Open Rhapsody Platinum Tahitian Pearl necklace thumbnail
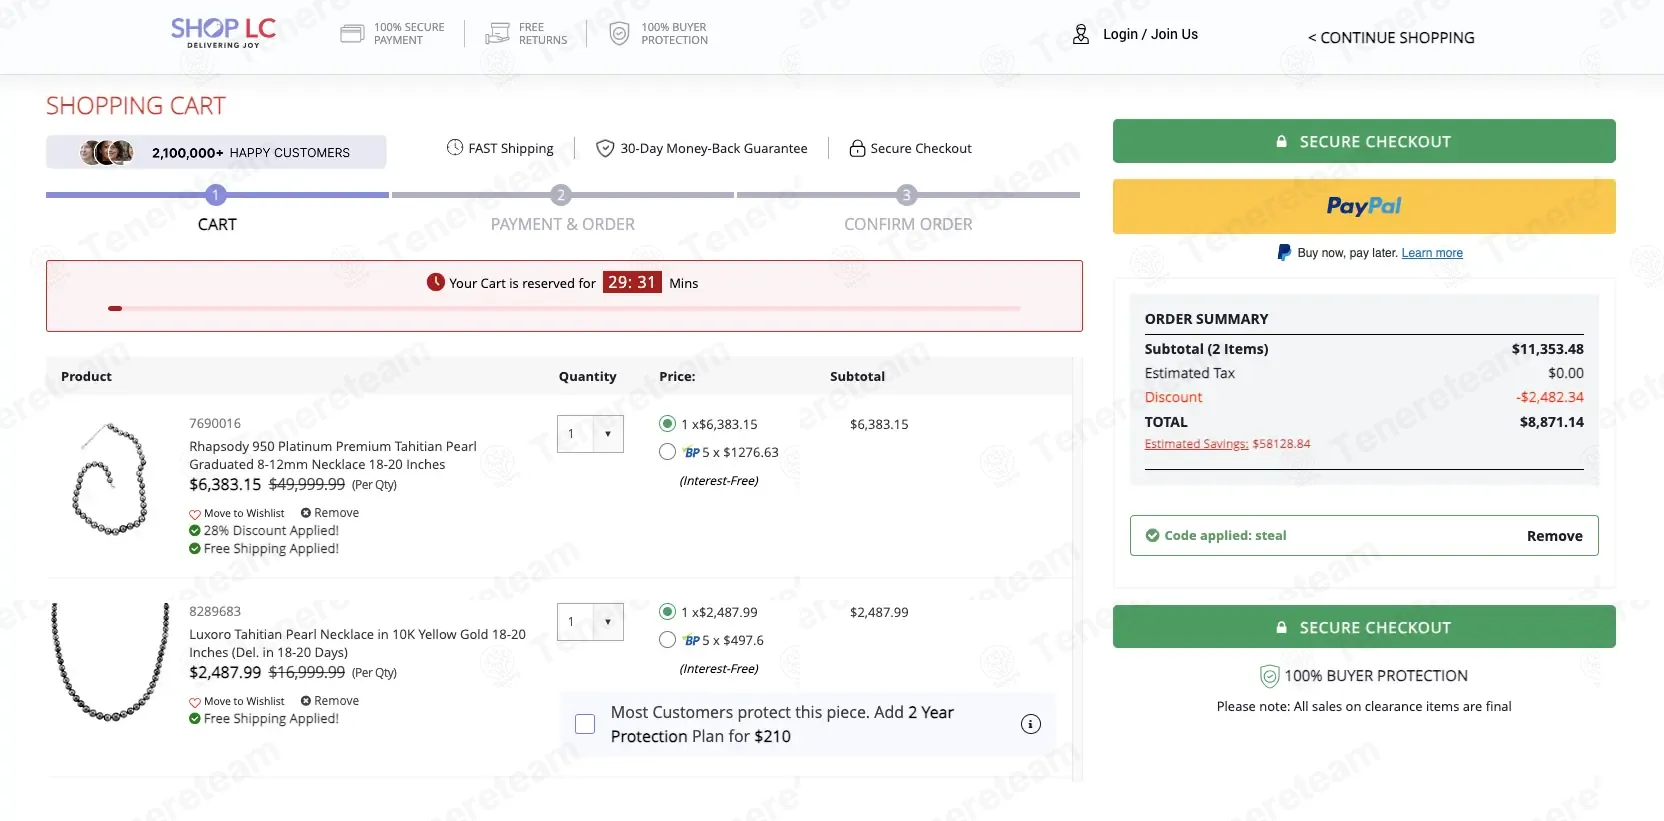 pyautogui.click(x=110, y=479)
